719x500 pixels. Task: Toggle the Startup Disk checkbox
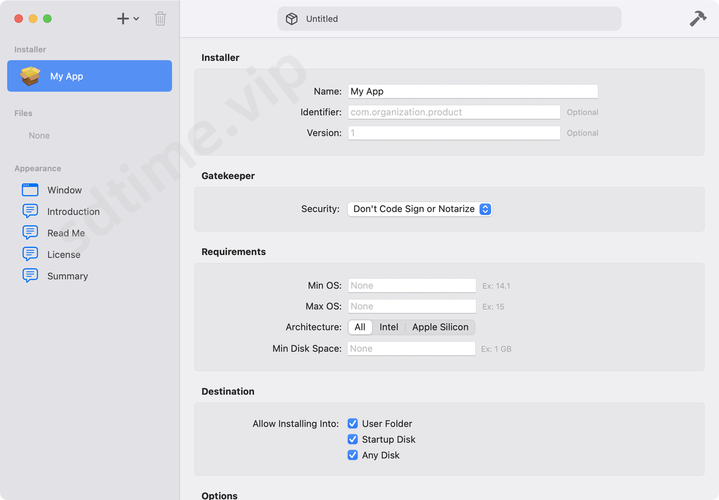353,440
